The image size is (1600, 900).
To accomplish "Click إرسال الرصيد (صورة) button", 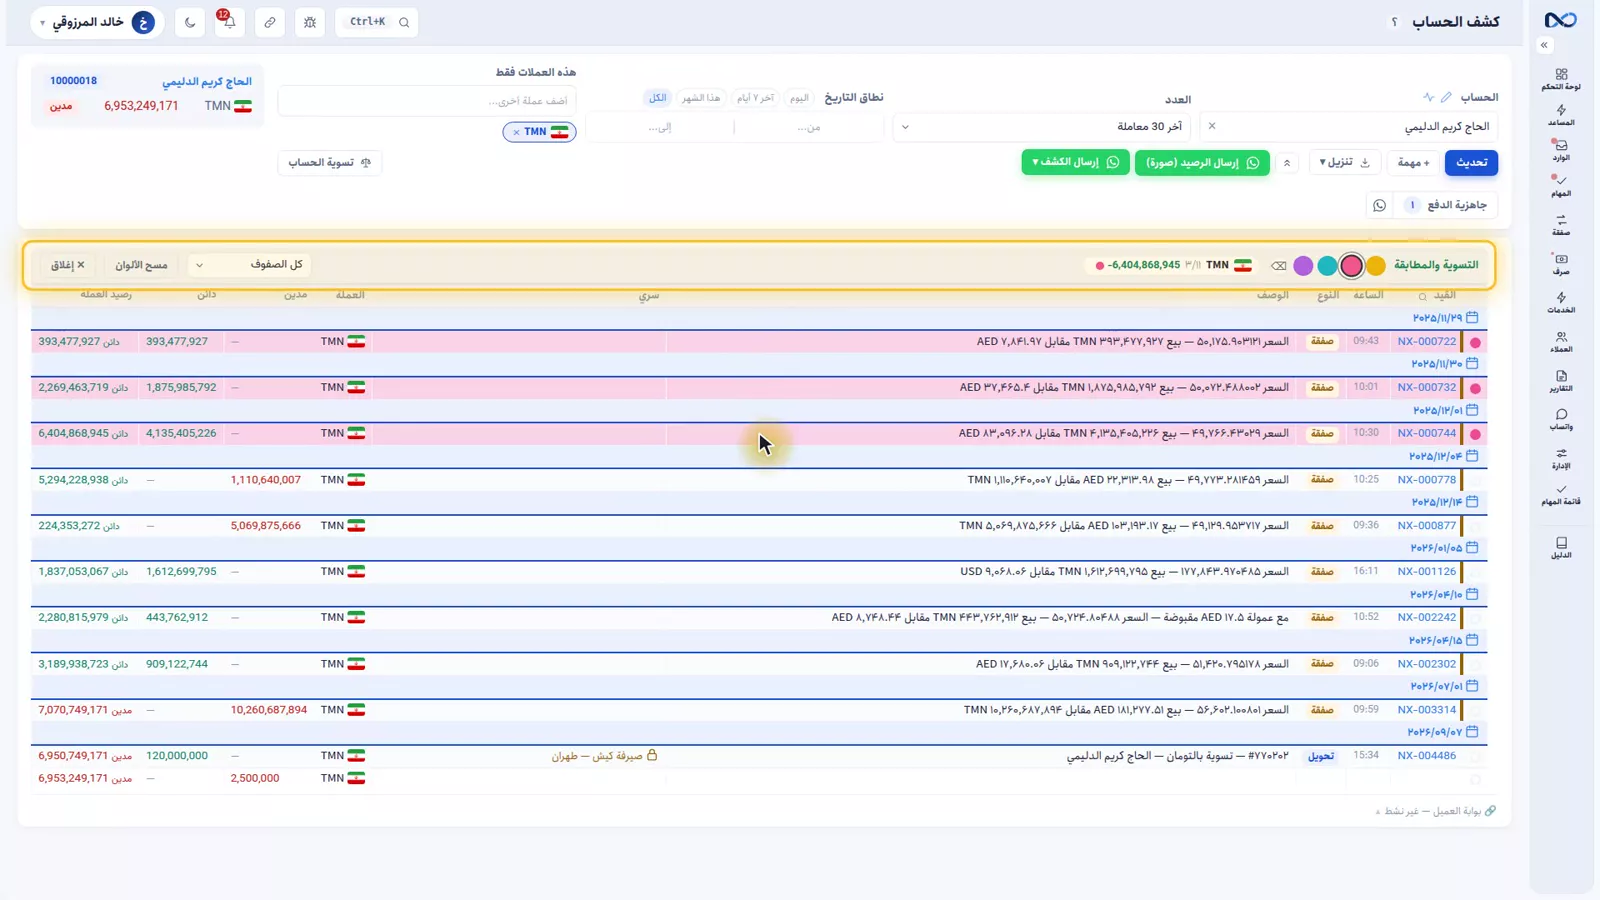I will pyautogui.click(x=1202, y=163).
